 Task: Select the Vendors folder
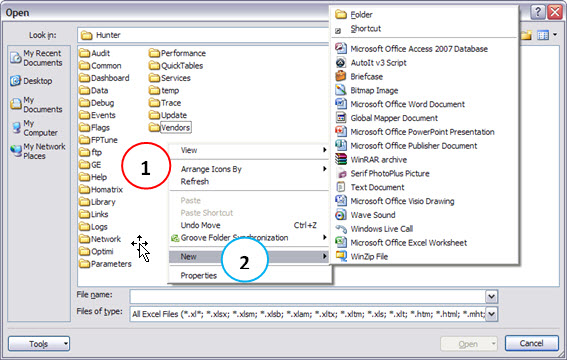pyautogui.click(x=170, y=127)
